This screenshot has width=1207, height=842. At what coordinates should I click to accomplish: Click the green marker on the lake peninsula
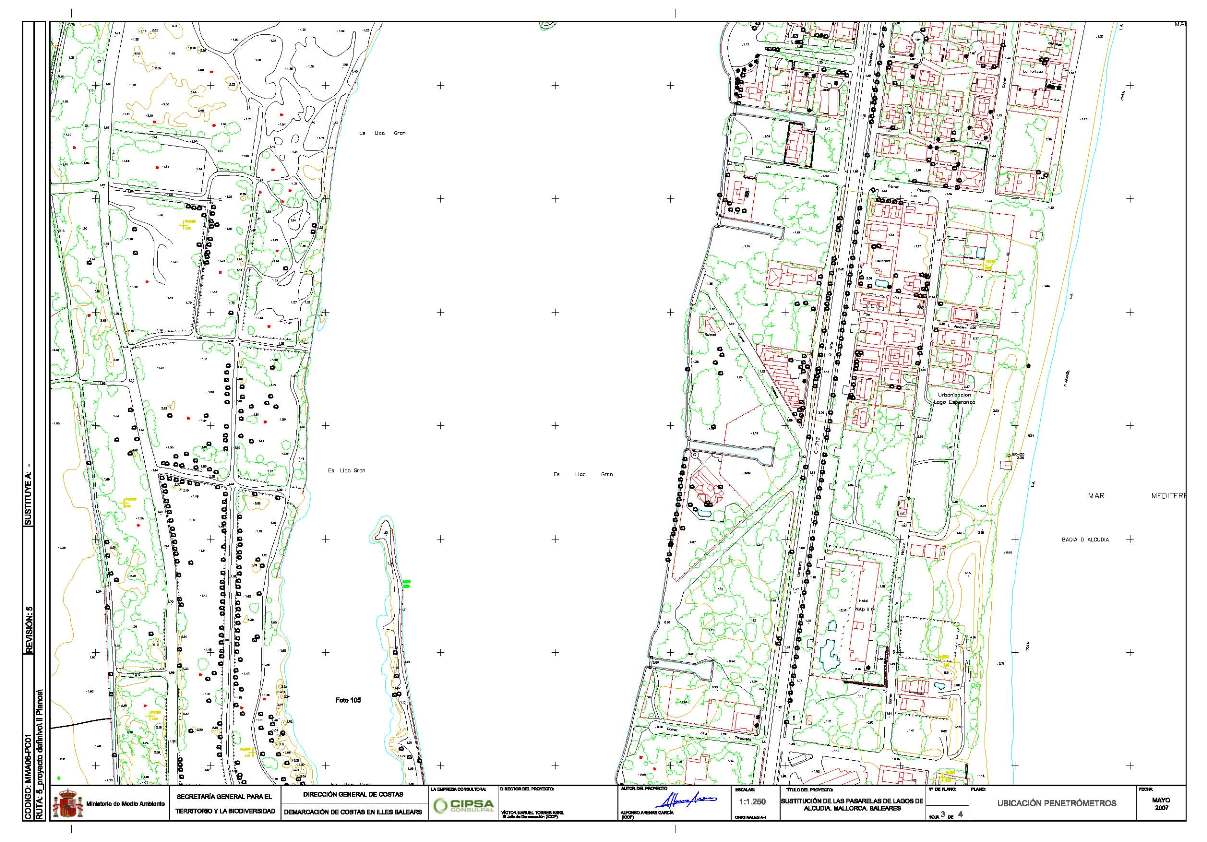coord(407,581)
